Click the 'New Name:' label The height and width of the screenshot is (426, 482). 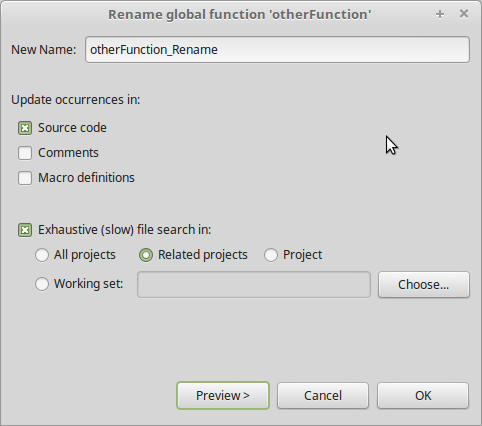click(x=44, y=50)
